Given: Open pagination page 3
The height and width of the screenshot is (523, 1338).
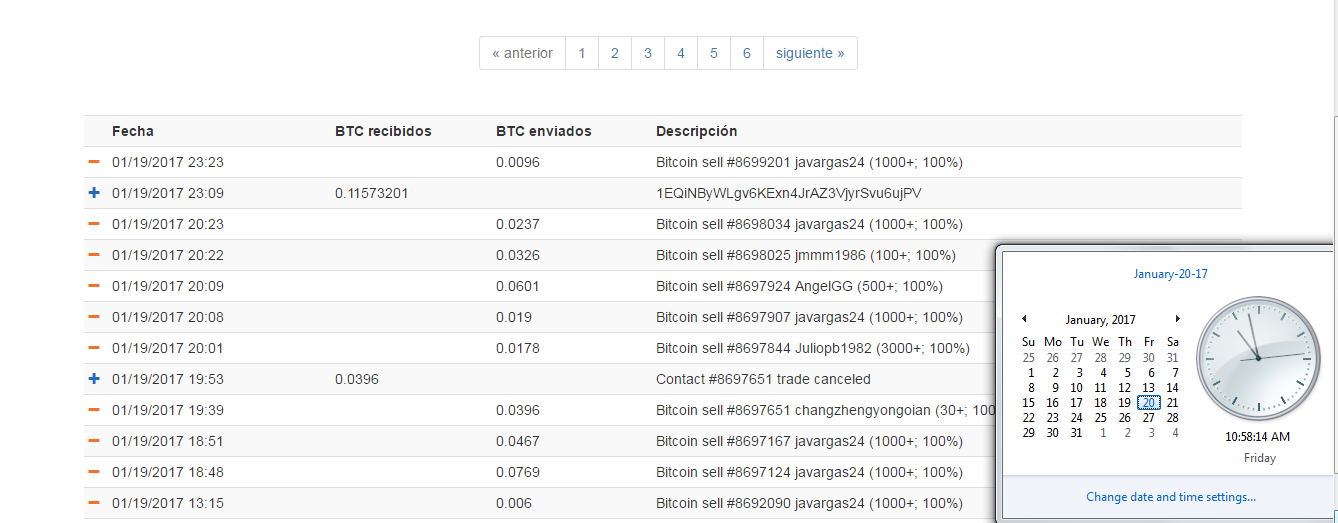Looking at the screenshot, I should click(648, 53).
